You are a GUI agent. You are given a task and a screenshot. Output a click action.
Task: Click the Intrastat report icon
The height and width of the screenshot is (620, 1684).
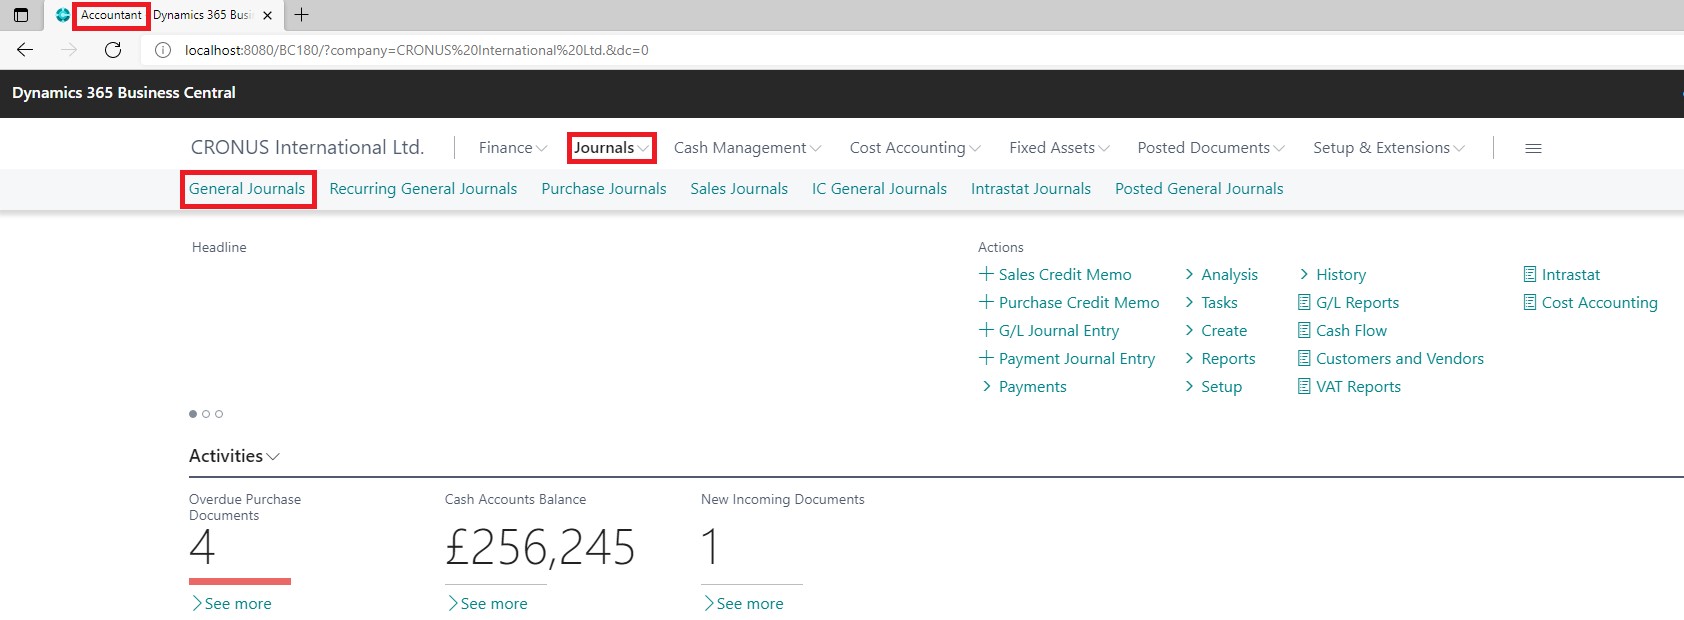(x=1530, y=274)
